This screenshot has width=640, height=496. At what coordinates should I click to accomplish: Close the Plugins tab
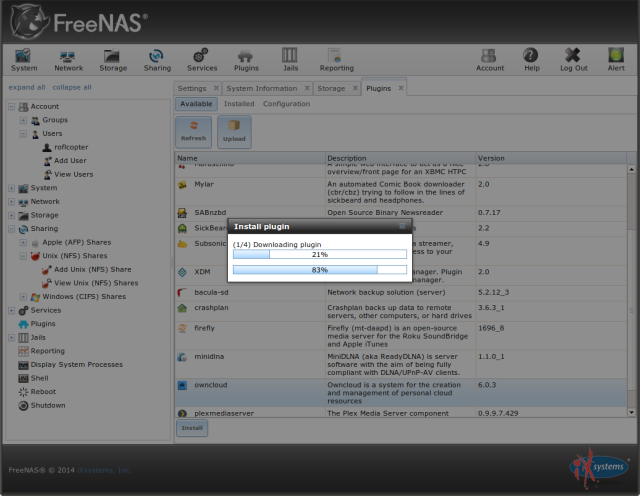click(x=401, y=88)
